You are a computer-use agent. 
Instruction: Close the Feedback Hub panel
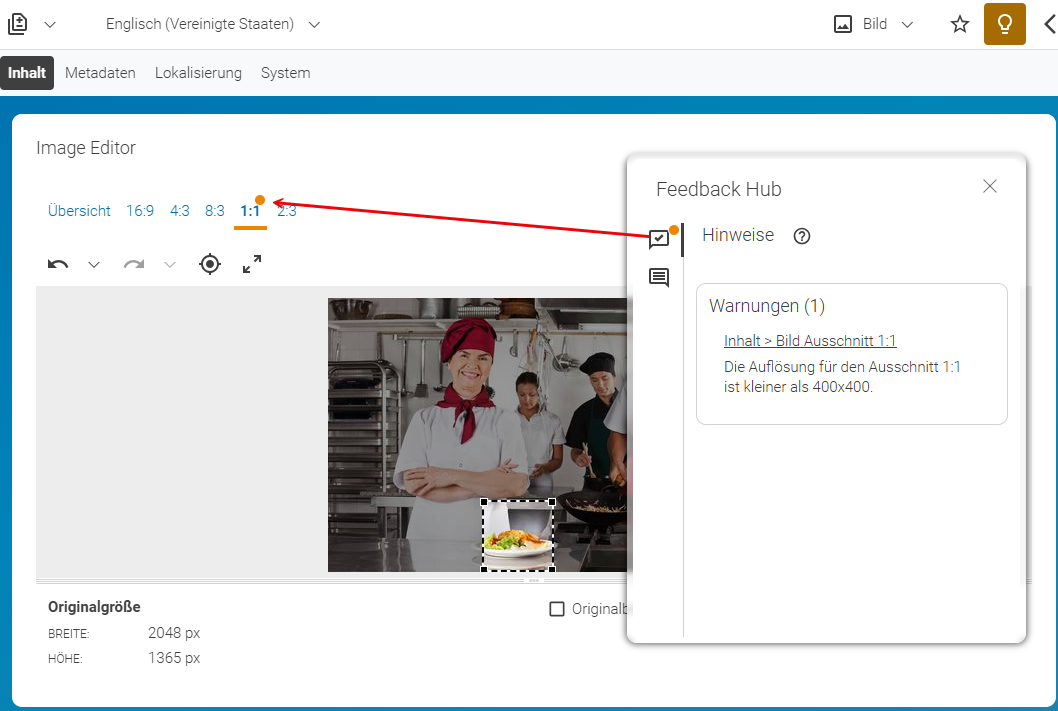click(x=990, y=186)
